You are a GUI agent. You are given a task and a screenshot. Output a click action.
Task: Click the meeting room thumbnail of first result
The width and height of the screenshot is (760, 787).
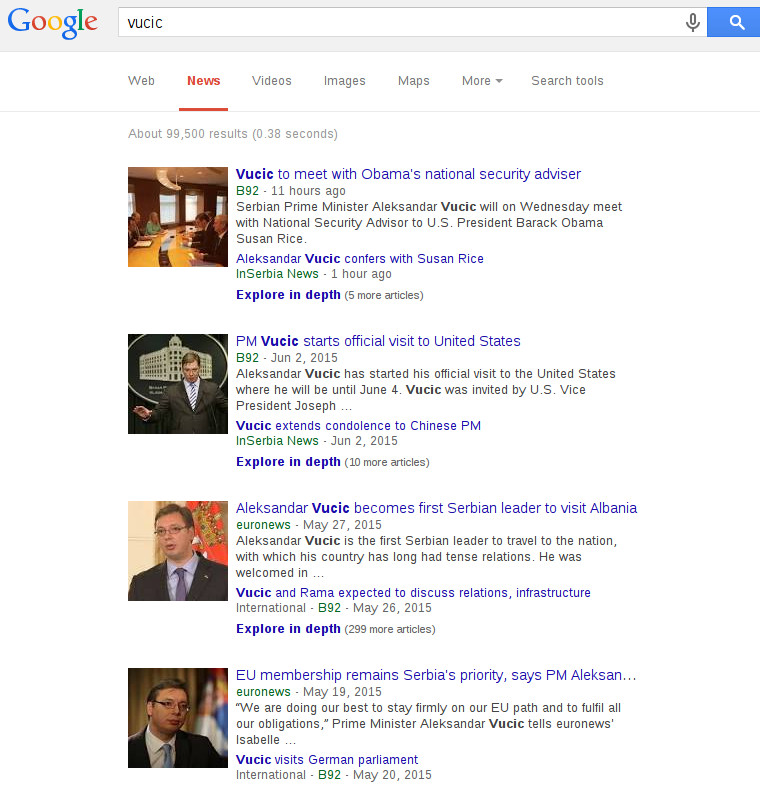(178, 217)
